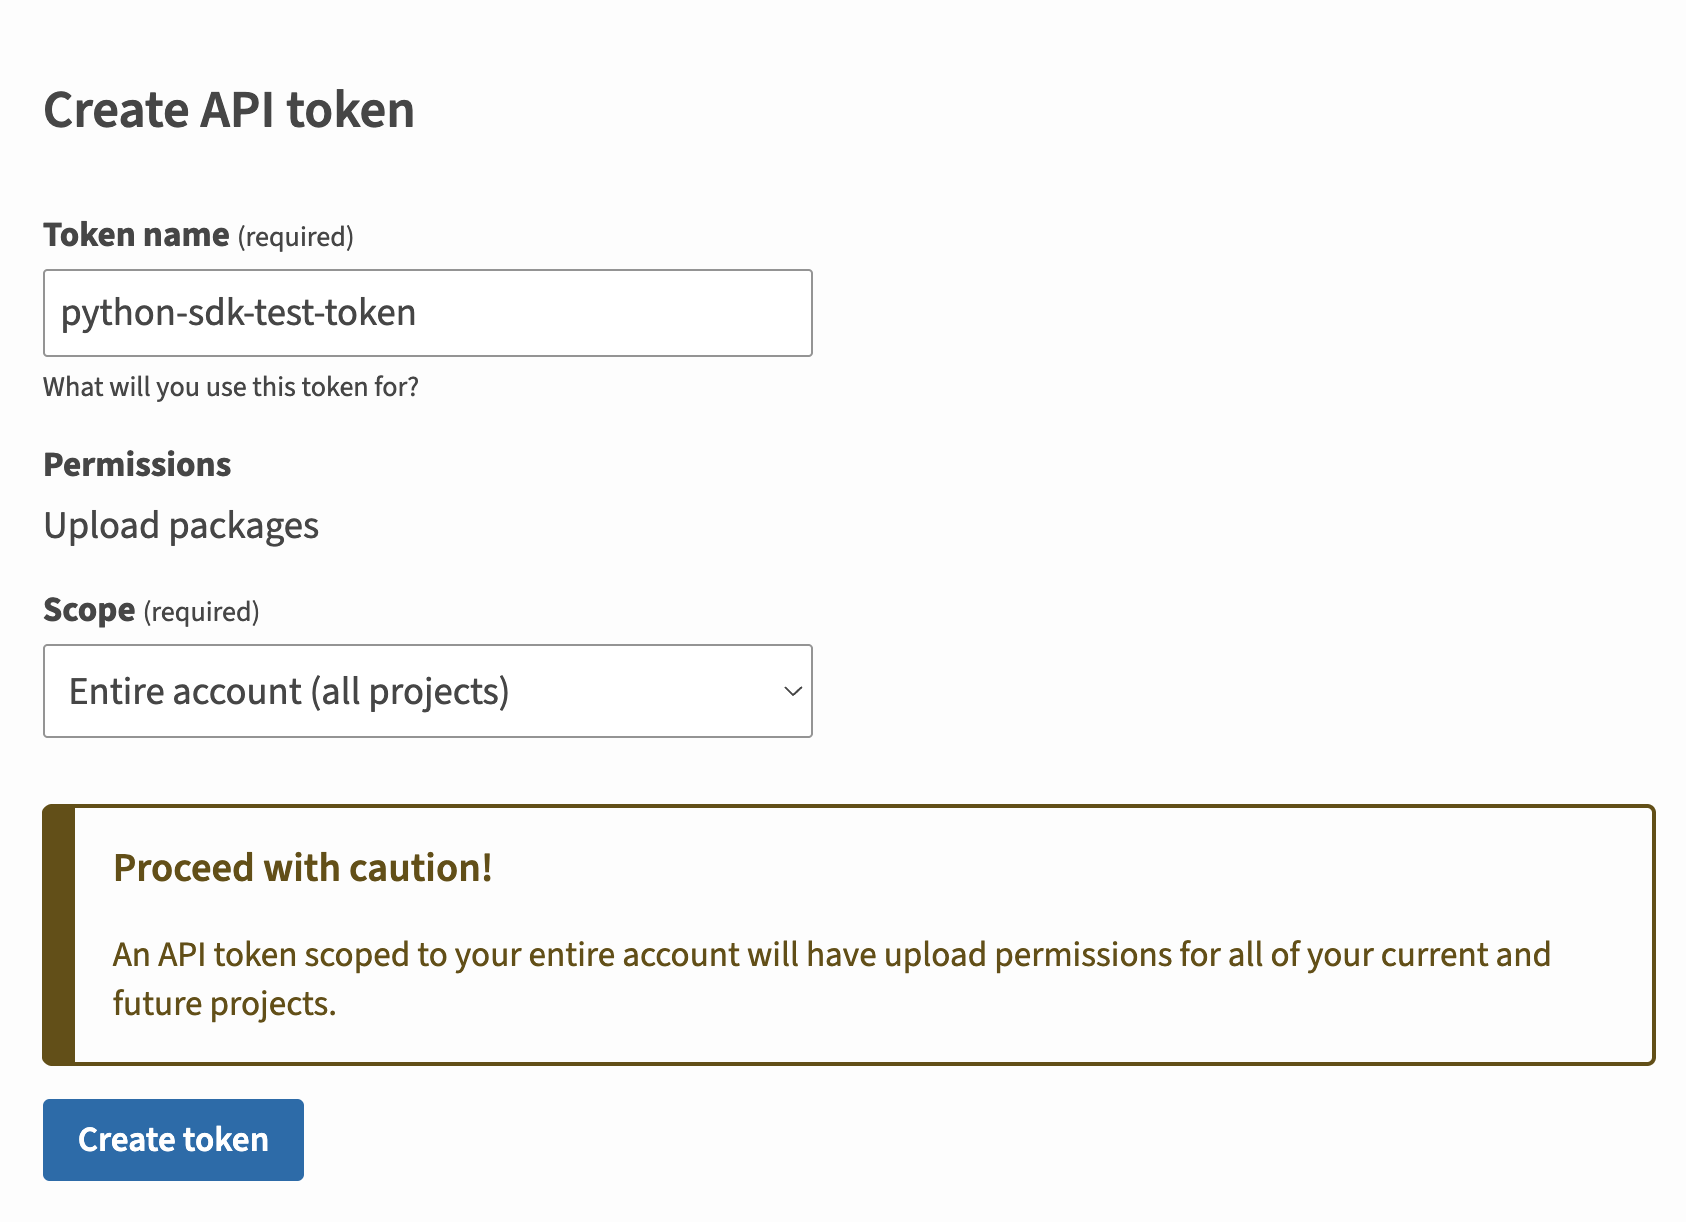This screenshot has height=1222, width=1686.
Task: Click inside the Token name field
Action: 427,313
